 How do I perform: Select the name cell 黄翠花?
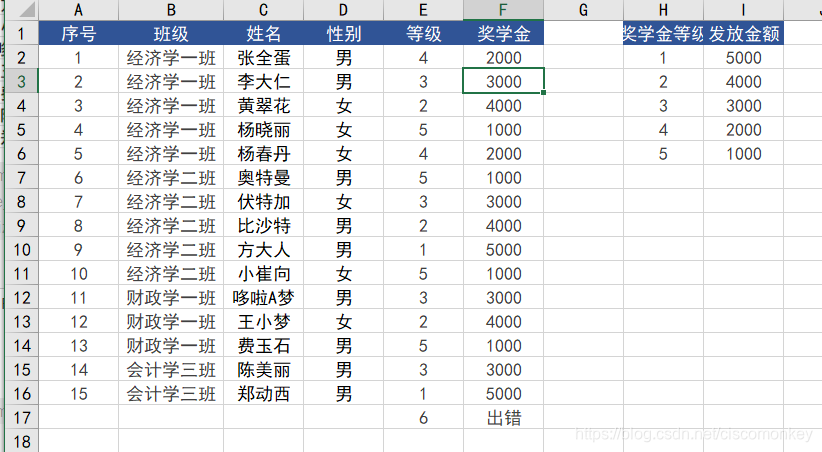tap(264, 106)
